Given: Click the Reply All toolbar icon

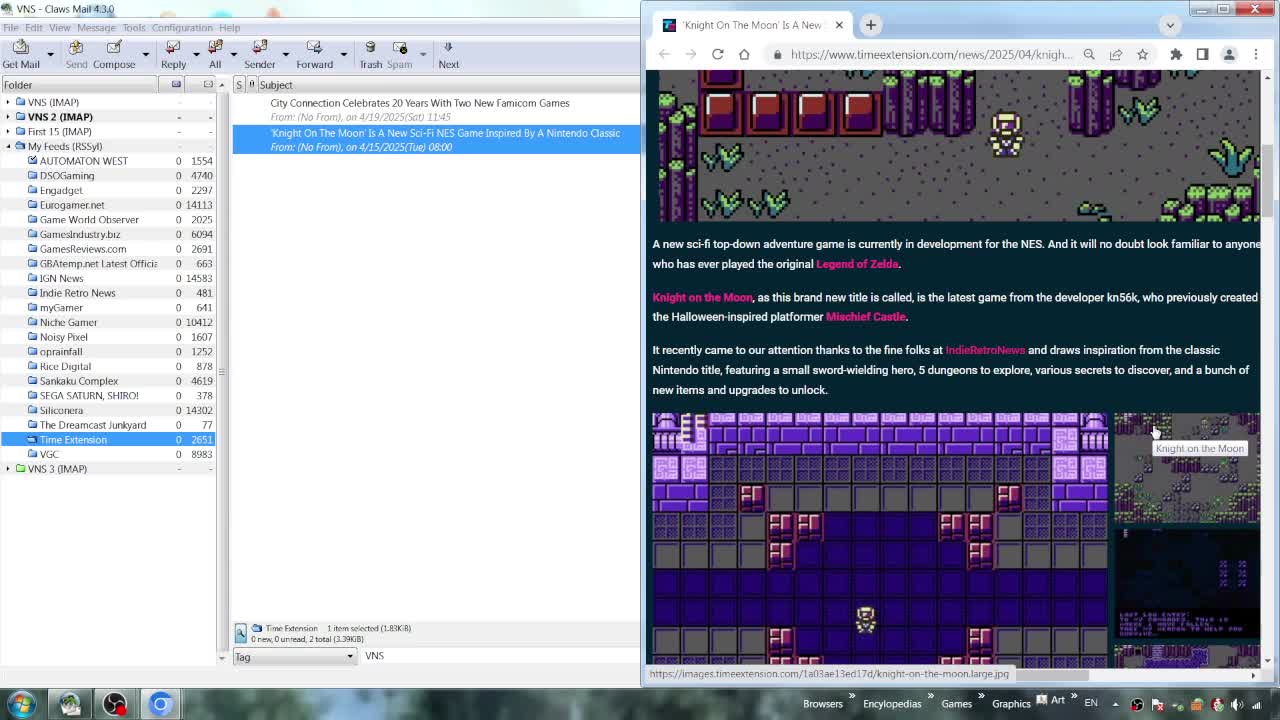Looking at the screenshot, I should pyautogui.click(x=215, y=48).
